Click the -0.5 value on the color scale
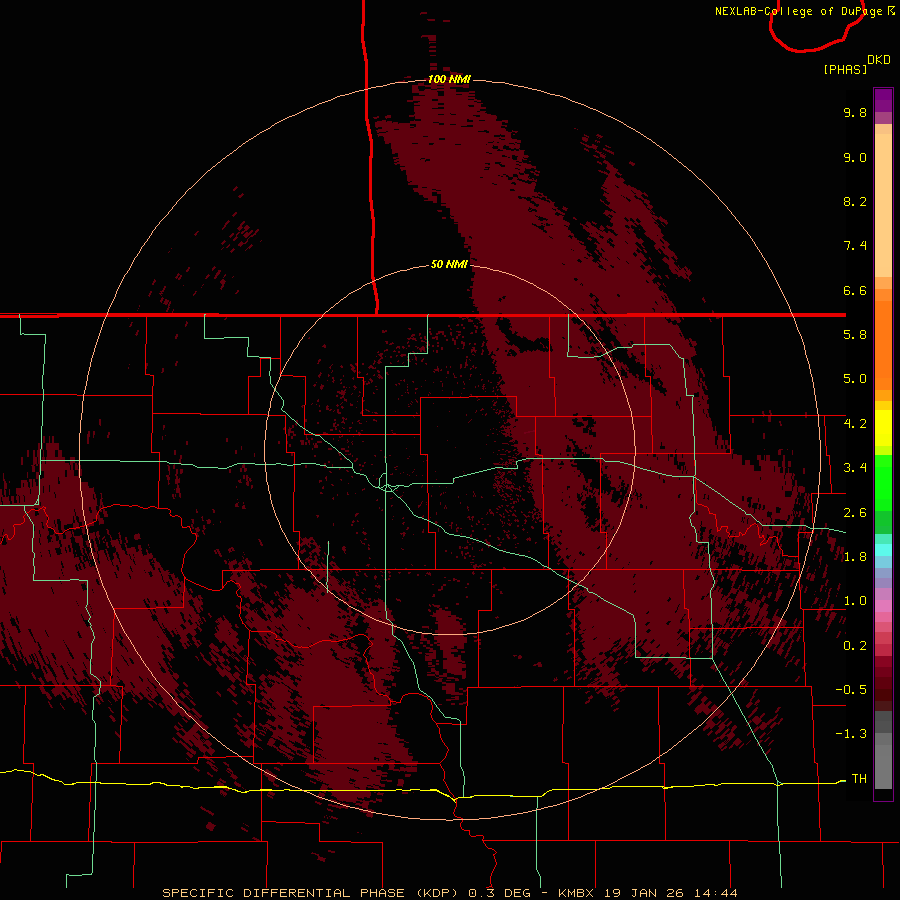The width and height of the screenshot is (900, 900). 851,690
